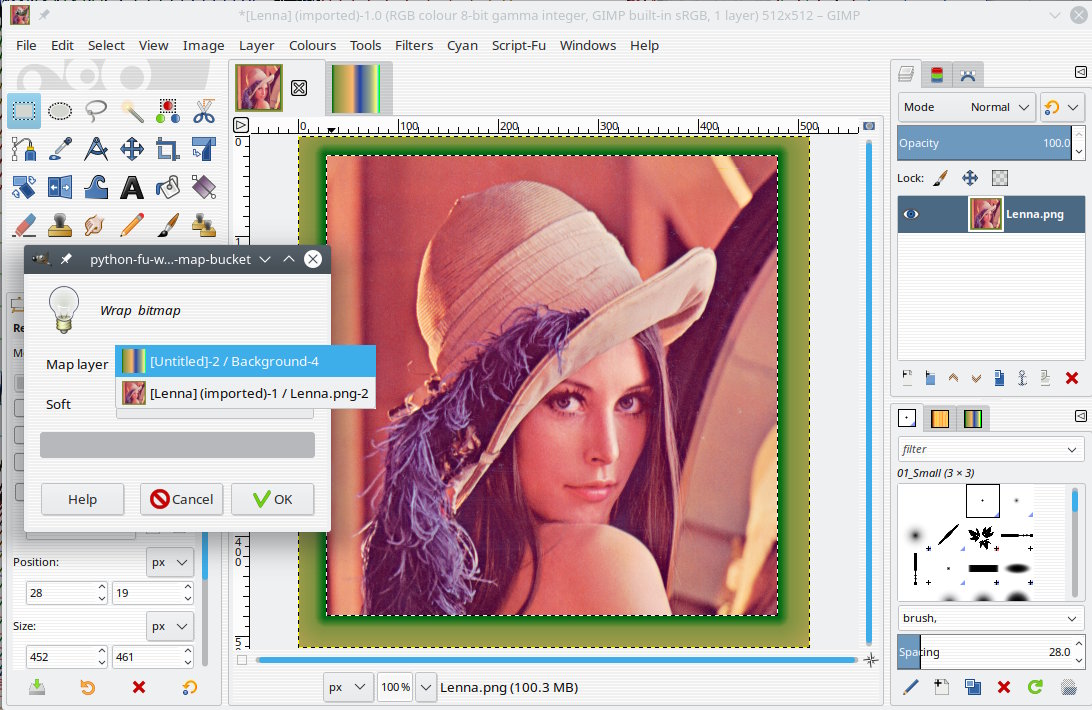Screen dimensions: 1092x710
Task: Select the Eraser tool
Action: (24, 224)
